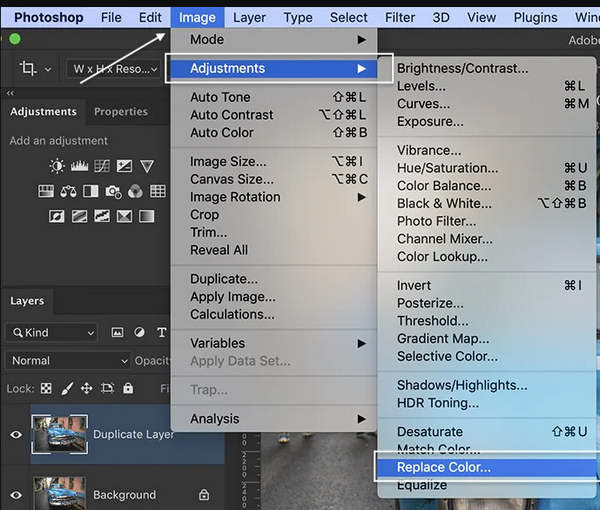This screenshot has width=600, height=510.
Task: Select the Background layer thumbnail
Action: point(60,493)
